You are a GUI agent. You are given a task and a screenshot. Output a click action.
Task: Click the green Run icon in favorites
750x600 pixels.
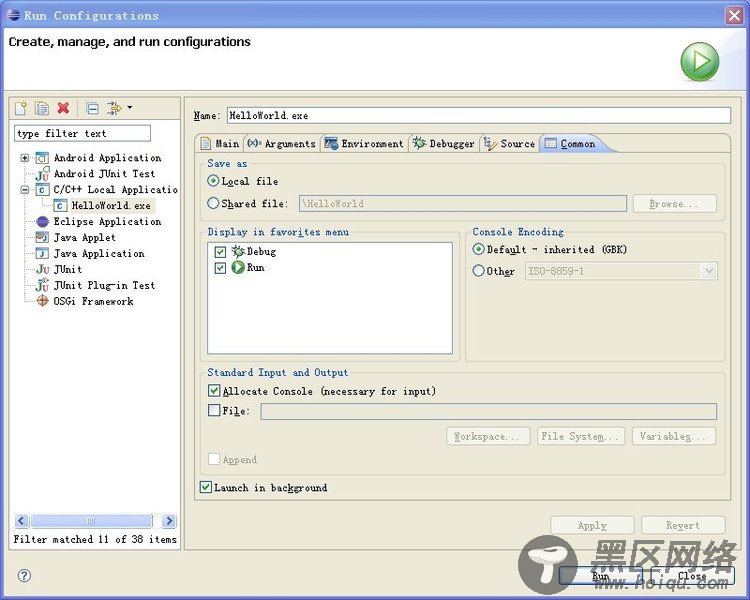[x=238, y=267]
